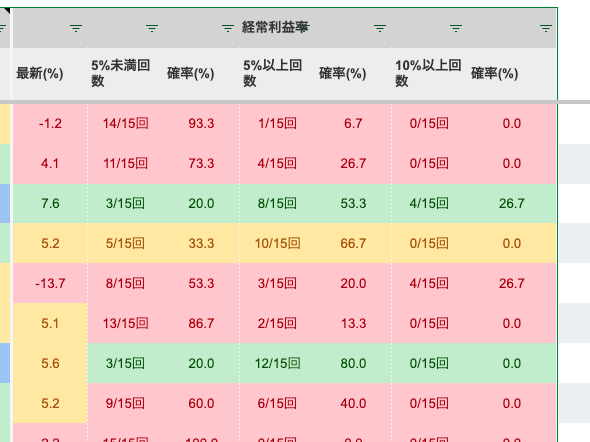This screenshot has height=442, width=590.
Task: Select the 12/15回 cell
Action: coord(277,363)
